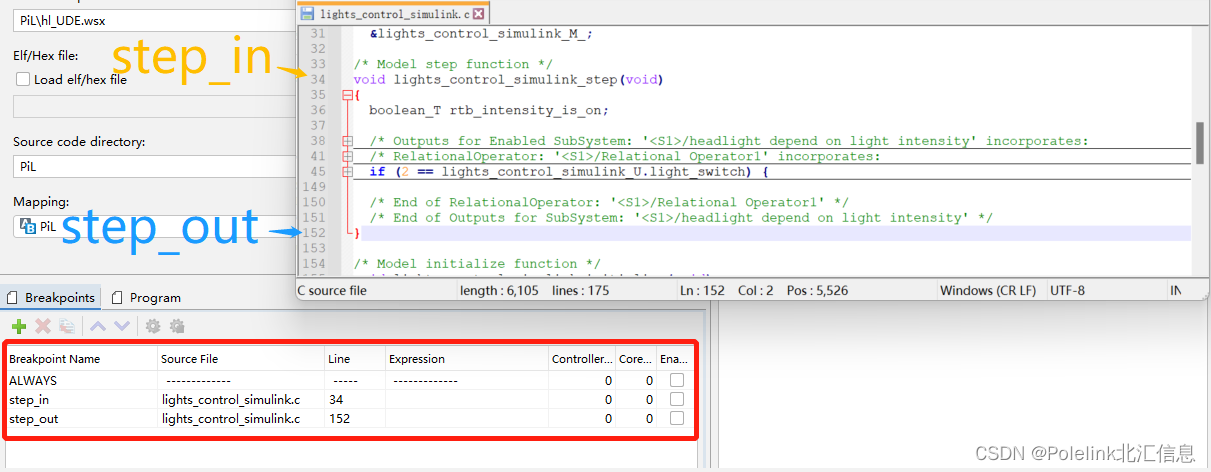Click the lights_control_simulink_step function name
This screenshot has height=472, width=1211.
(505, 79)
